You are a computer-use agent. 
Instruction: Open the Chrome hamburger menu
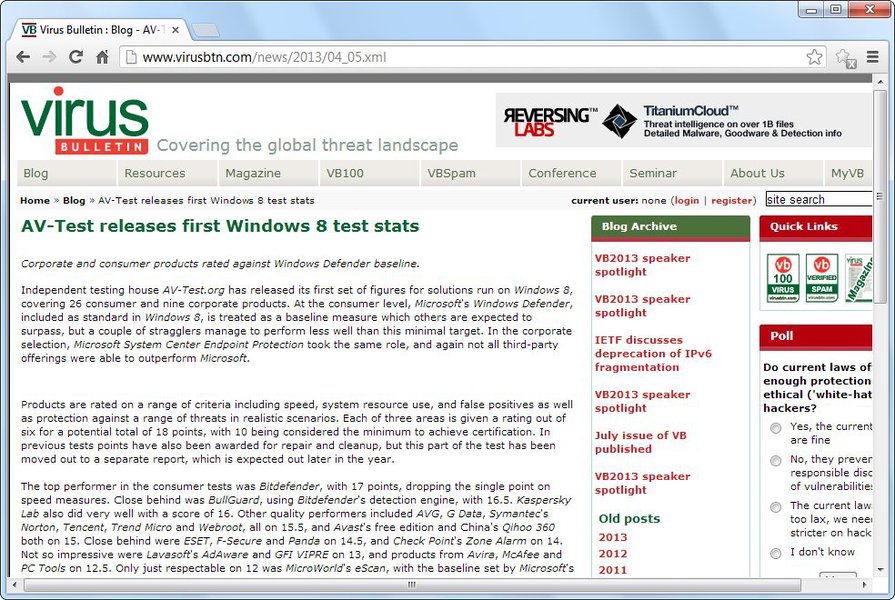point(873,57)
